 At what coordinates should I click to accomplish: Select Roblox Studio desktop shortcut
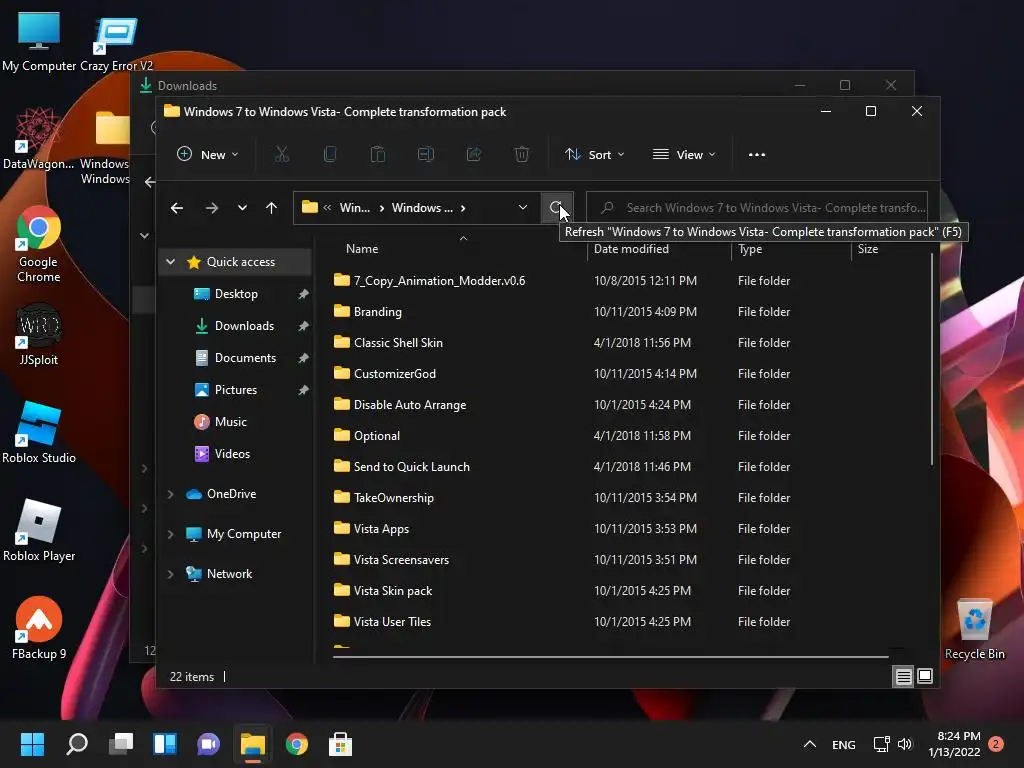[39, 432]
